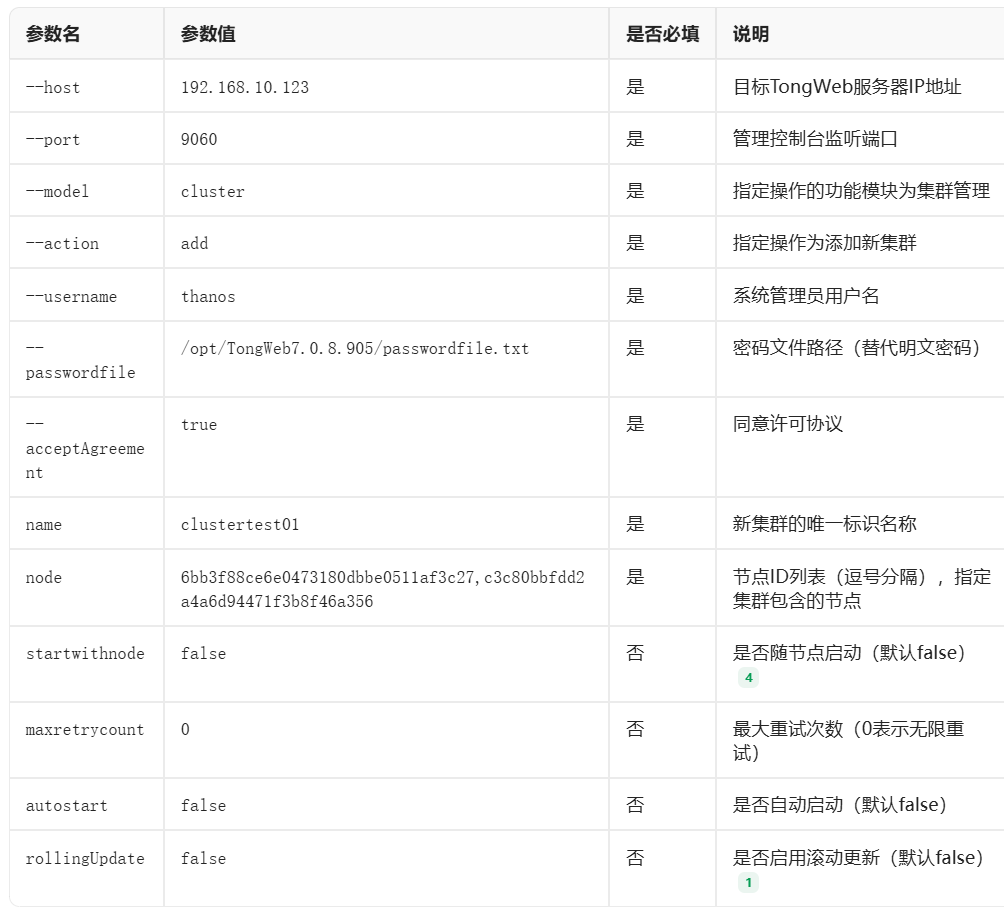Click 是 in the --passwordfile row
The height and width of the screenshot is (917, 1004).
(x=635, y=347)
